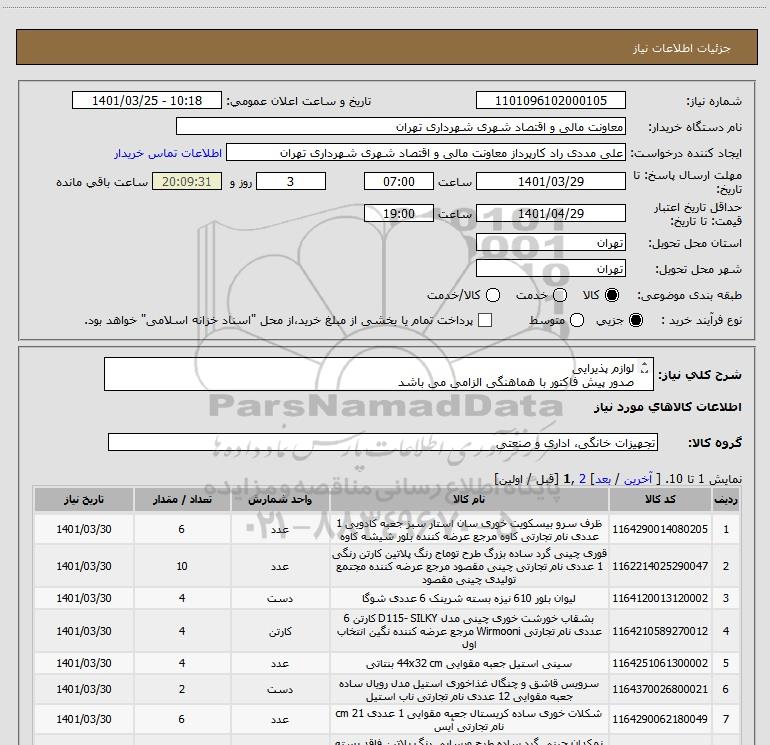Click the کد کالا column header
This screenshot has height=745, width=770.
(660, 499)
